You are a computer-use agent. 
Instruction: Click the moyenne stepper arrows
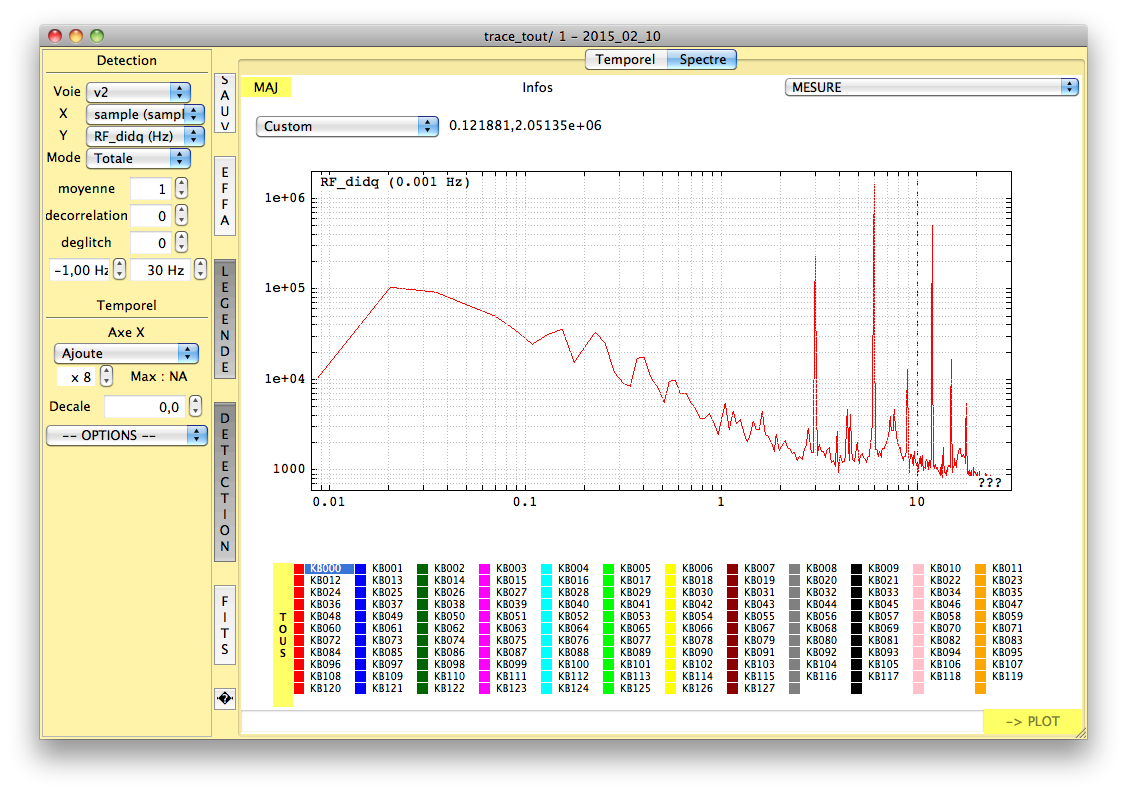tap(181, 188)
